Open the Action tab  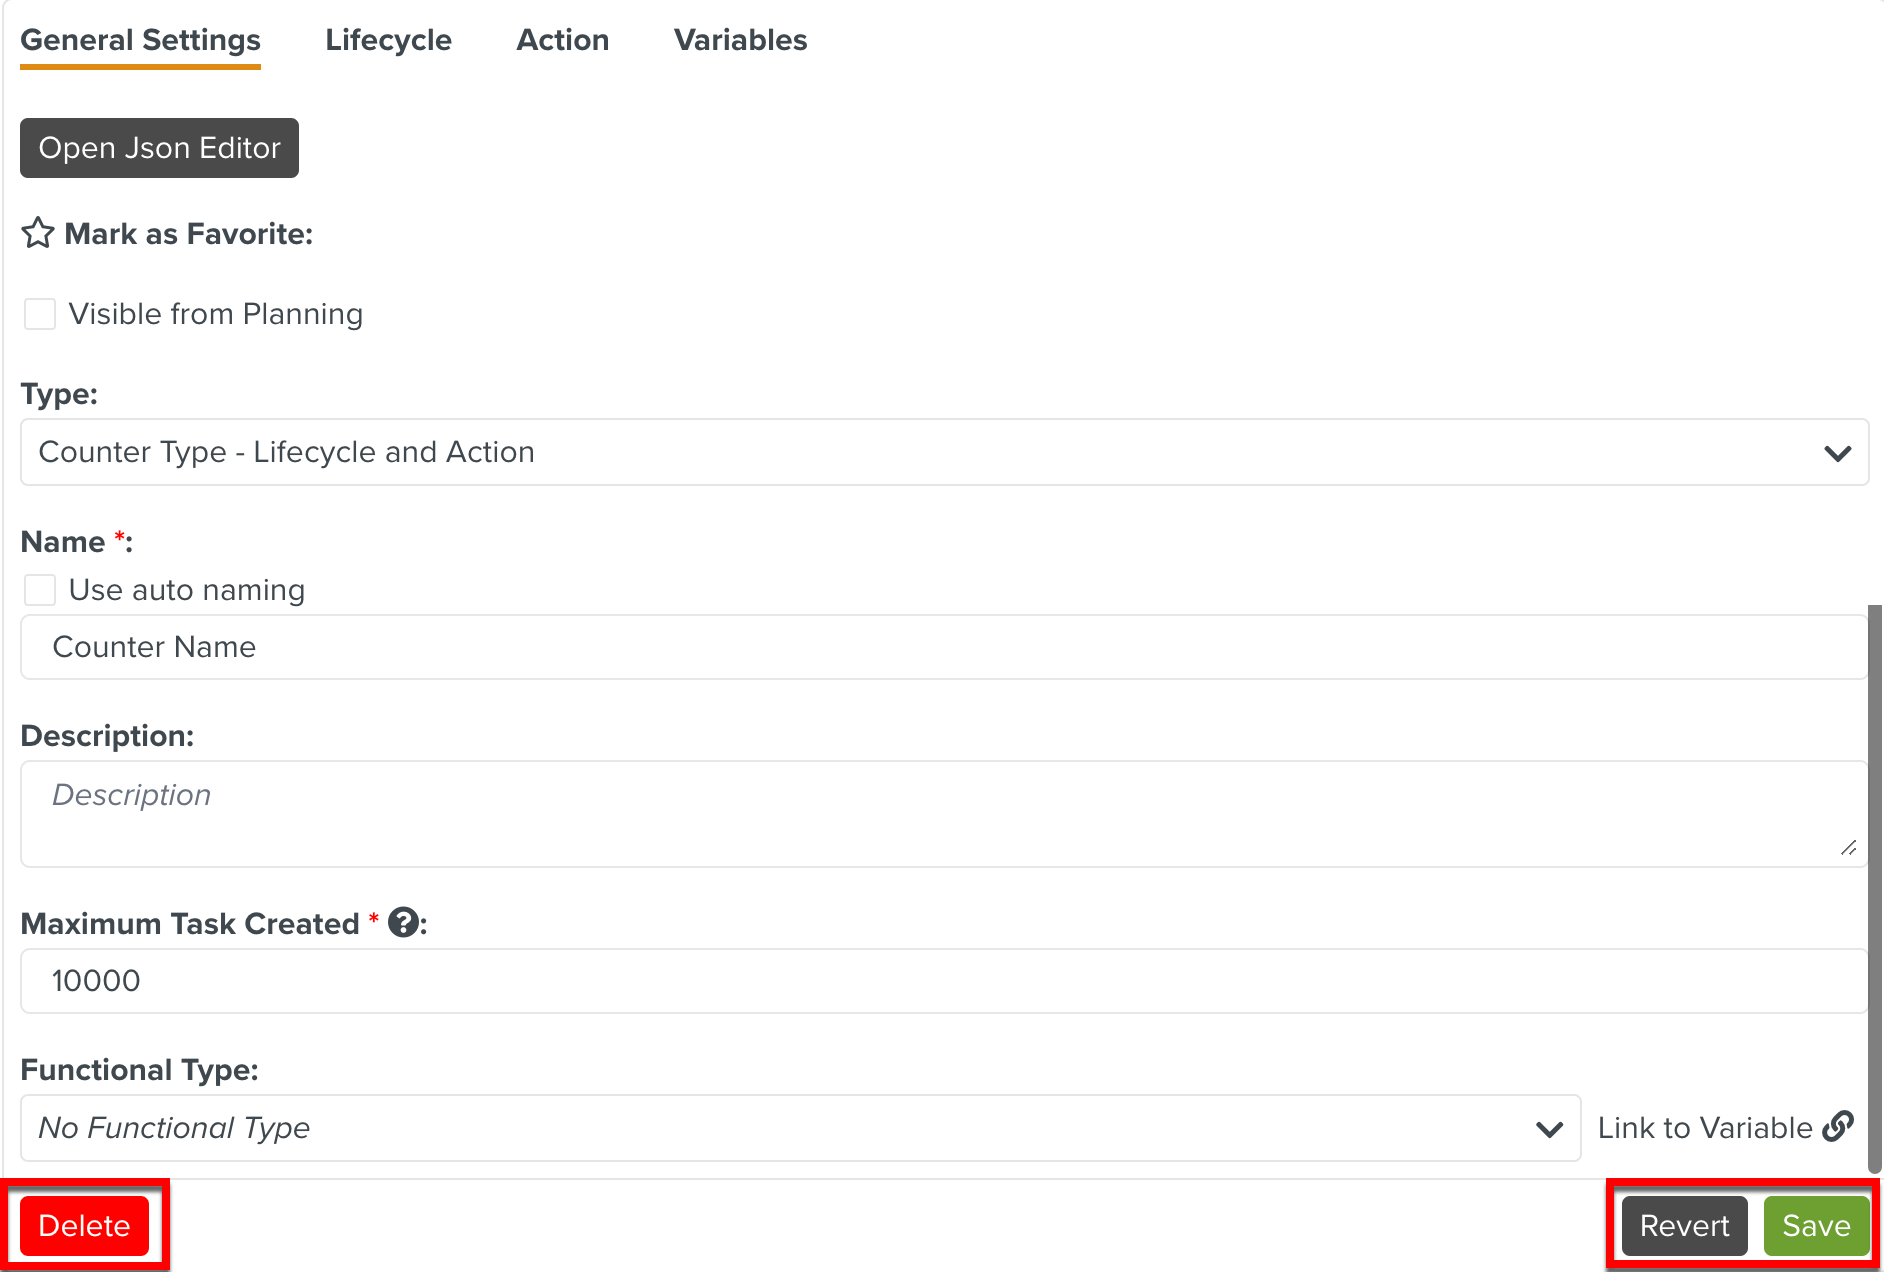point(562,40)
